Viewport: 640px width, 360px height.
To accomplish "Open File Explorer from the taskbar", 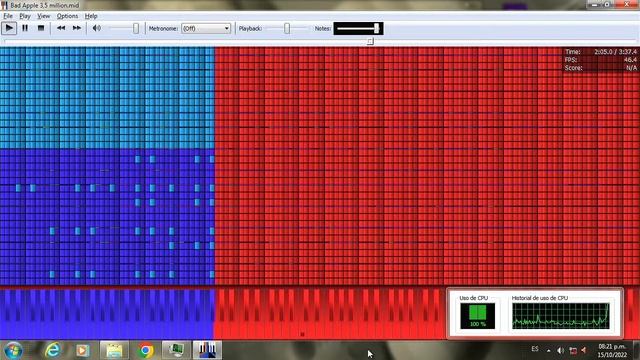I will click(114, 350).
